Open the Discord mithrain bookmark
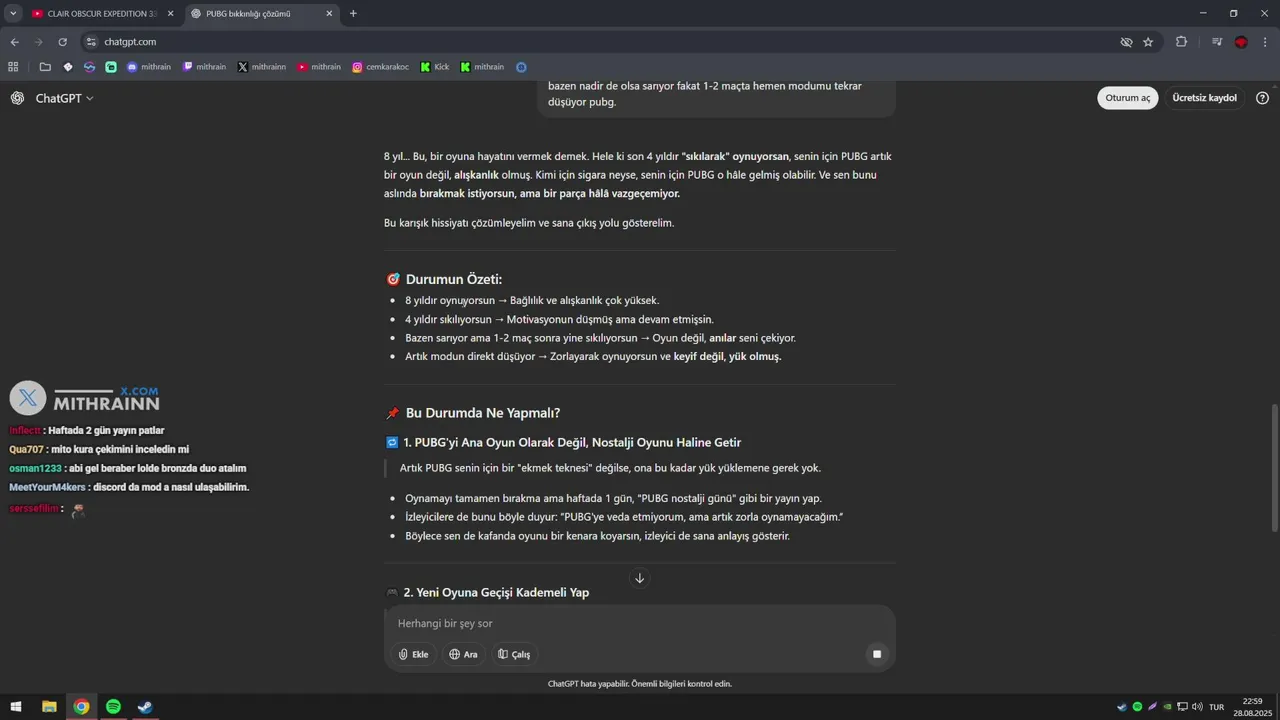 [x=149, y=67]
